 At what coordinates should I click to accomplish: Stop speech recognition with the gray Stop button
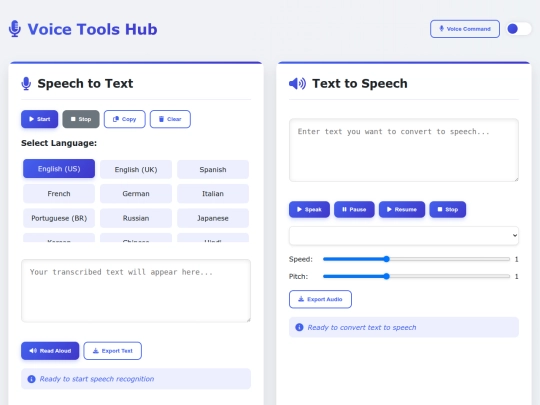pos(81,119)
